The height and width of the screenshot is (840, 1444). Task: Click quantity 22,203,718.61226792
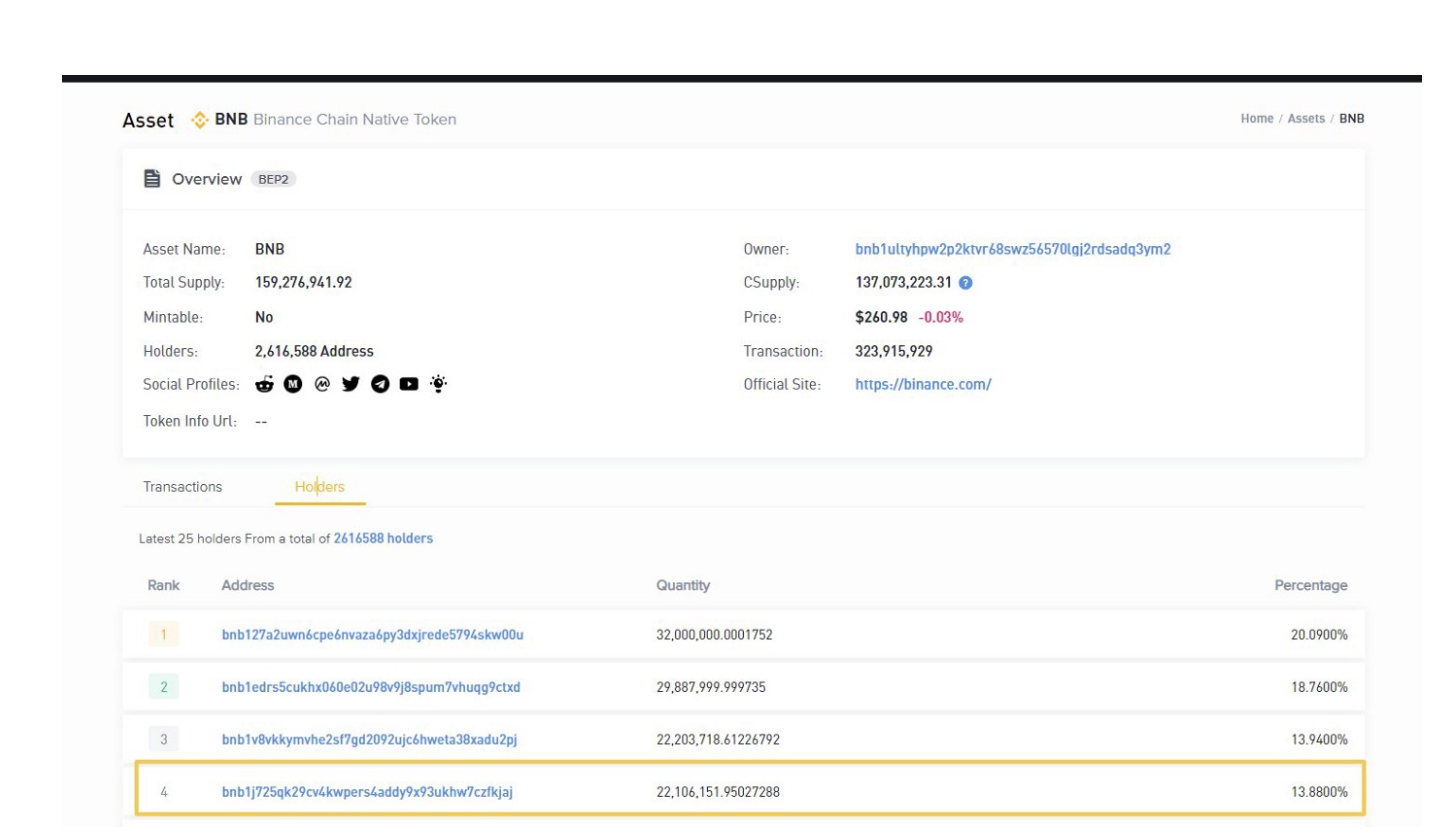(718, 740)
